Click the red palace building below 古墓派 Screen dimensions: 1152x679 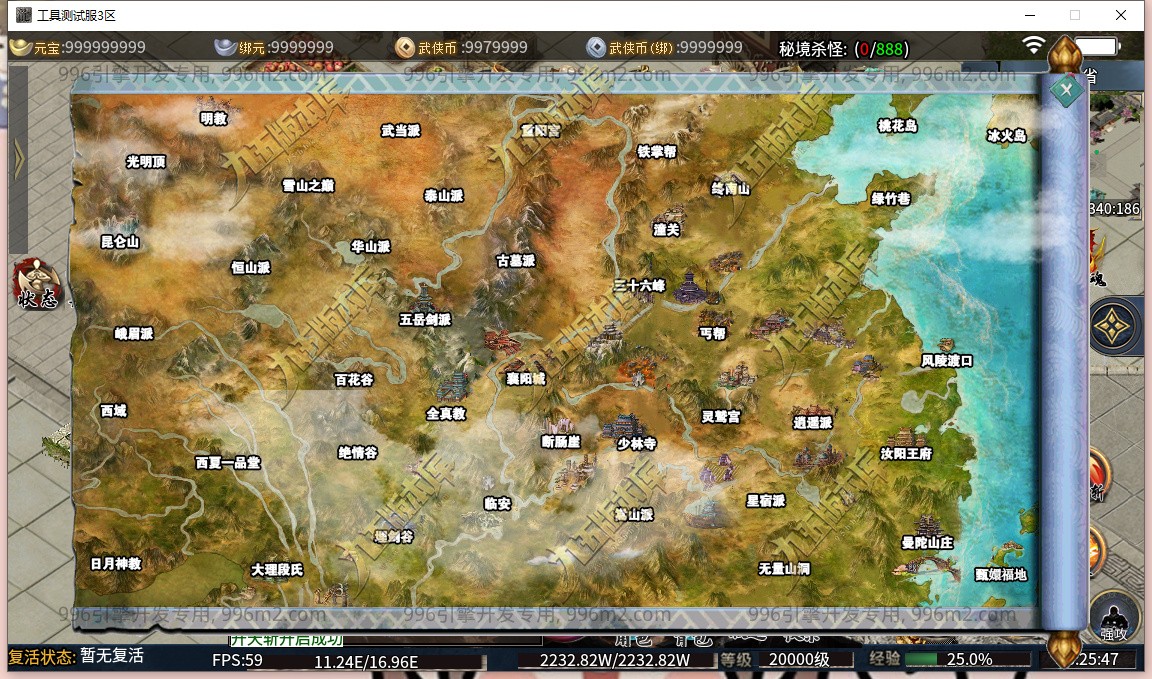coord(503,342)
